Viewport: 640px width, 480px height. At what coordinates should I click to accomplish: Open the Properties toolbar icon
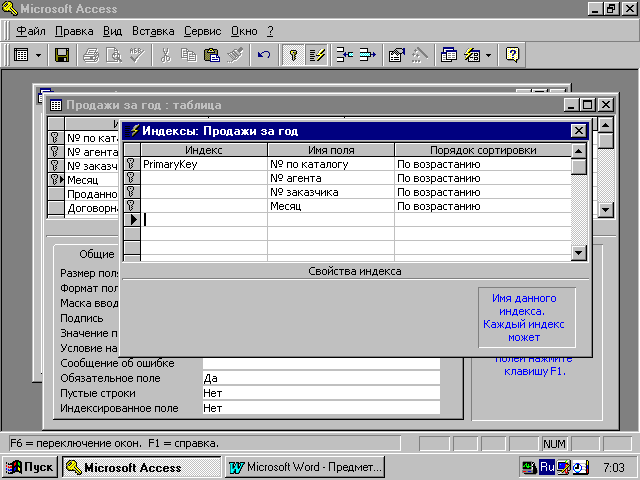396,55
